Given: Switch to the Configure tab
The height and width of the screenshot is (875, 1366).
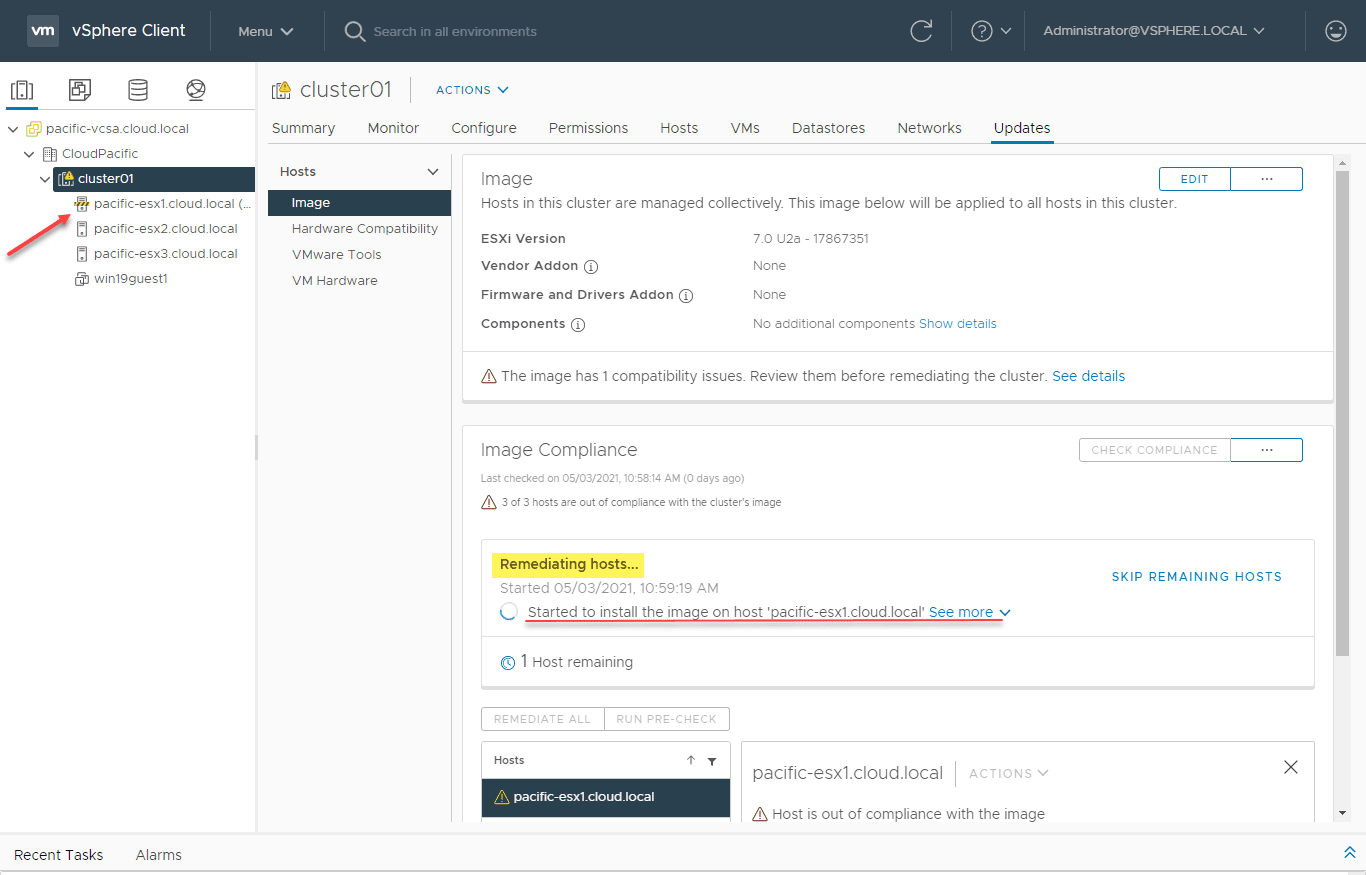Looking at the screenshot, I should coord(484,128).
